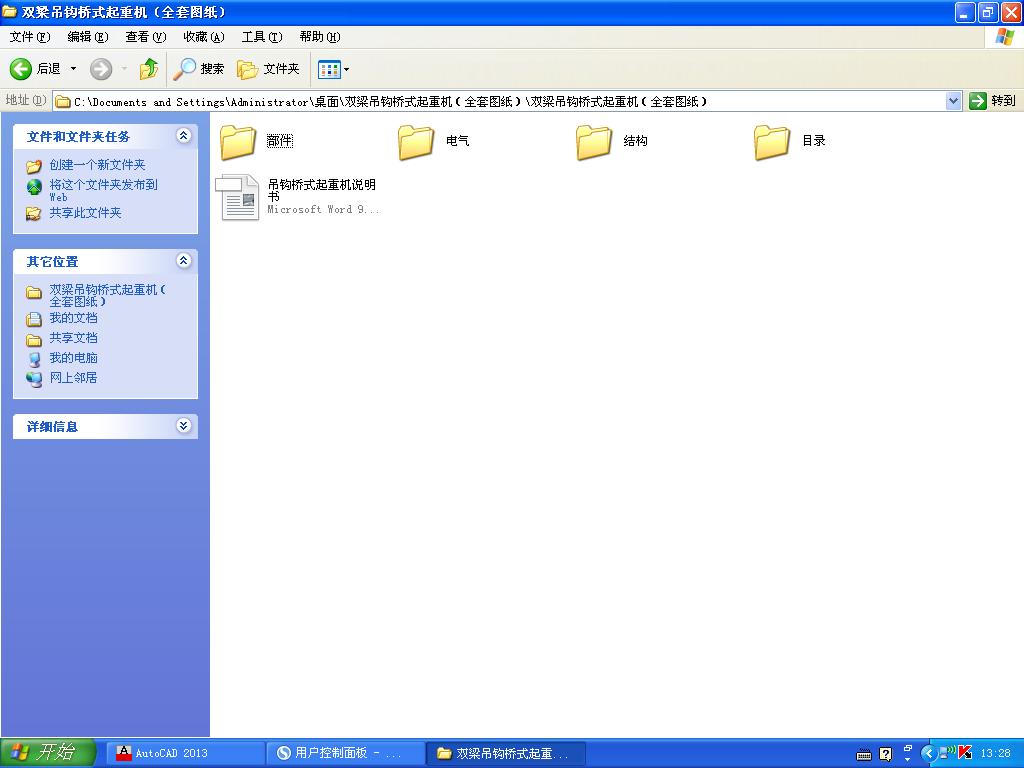Open 共享文档 from other places
This screenshot has width=1024, height=768.
click(x=73, y=338)
